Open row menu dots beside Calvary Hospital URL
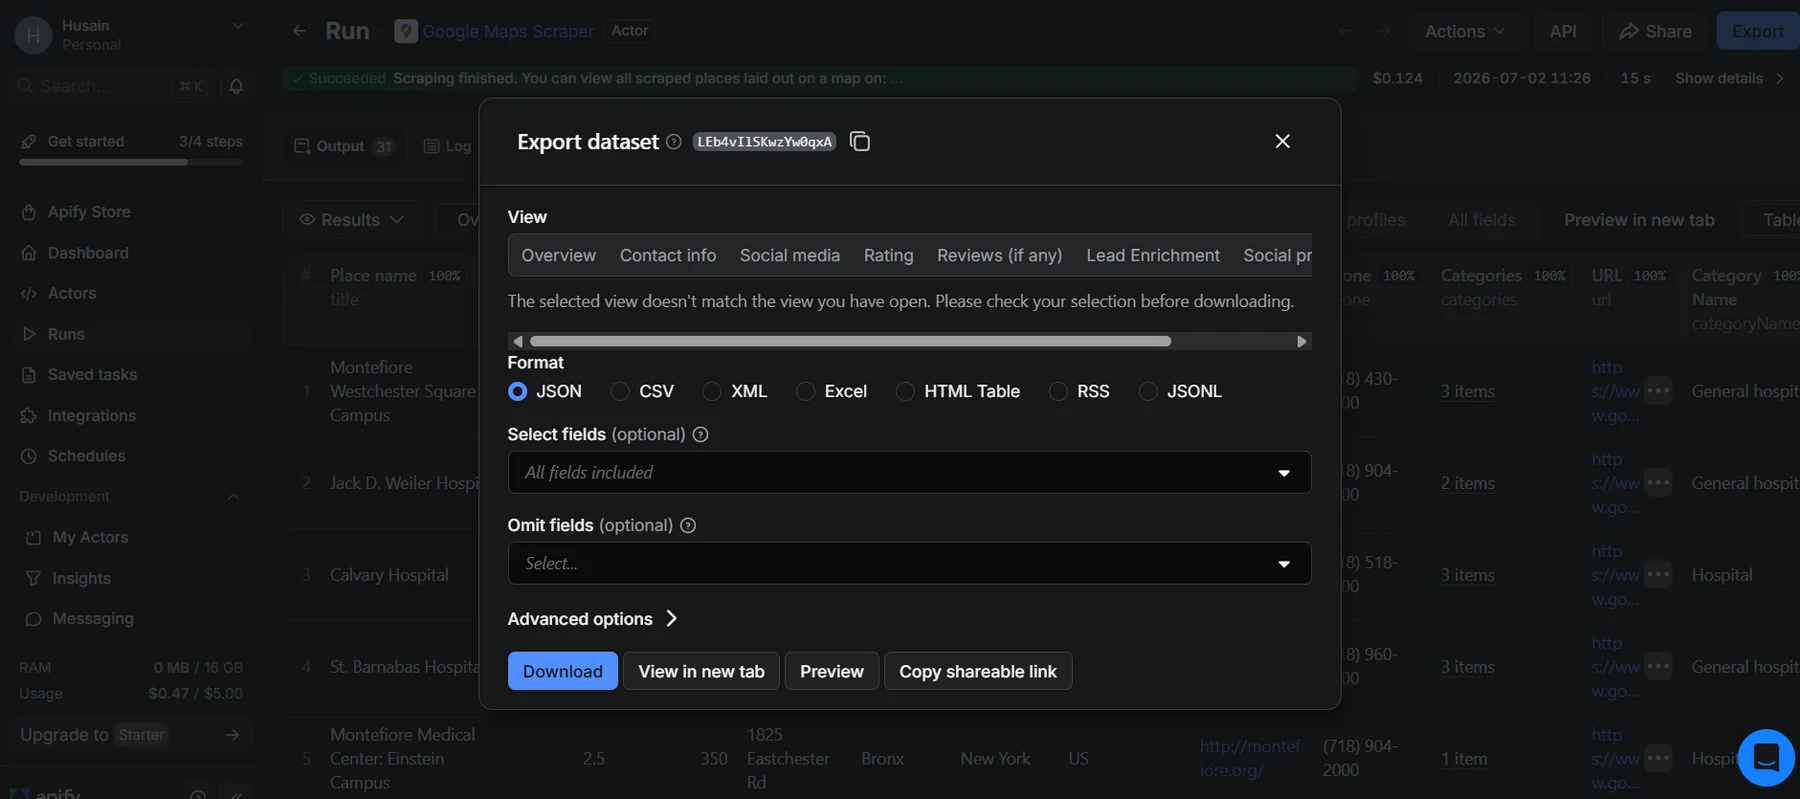Screen dimensions: 1800x799 click(x=1658, y=574)
